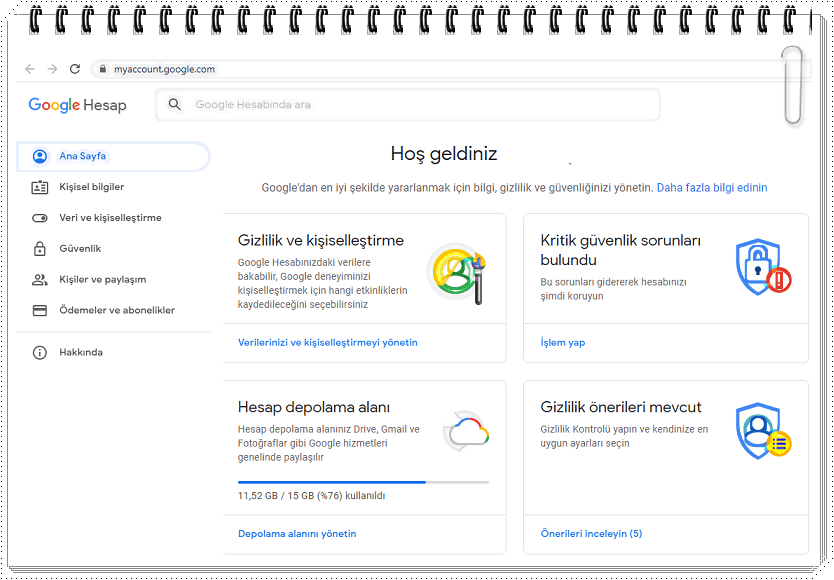Open the Hakkında page
Viewport: 834px width, 580px height.
tap(113, 352)
